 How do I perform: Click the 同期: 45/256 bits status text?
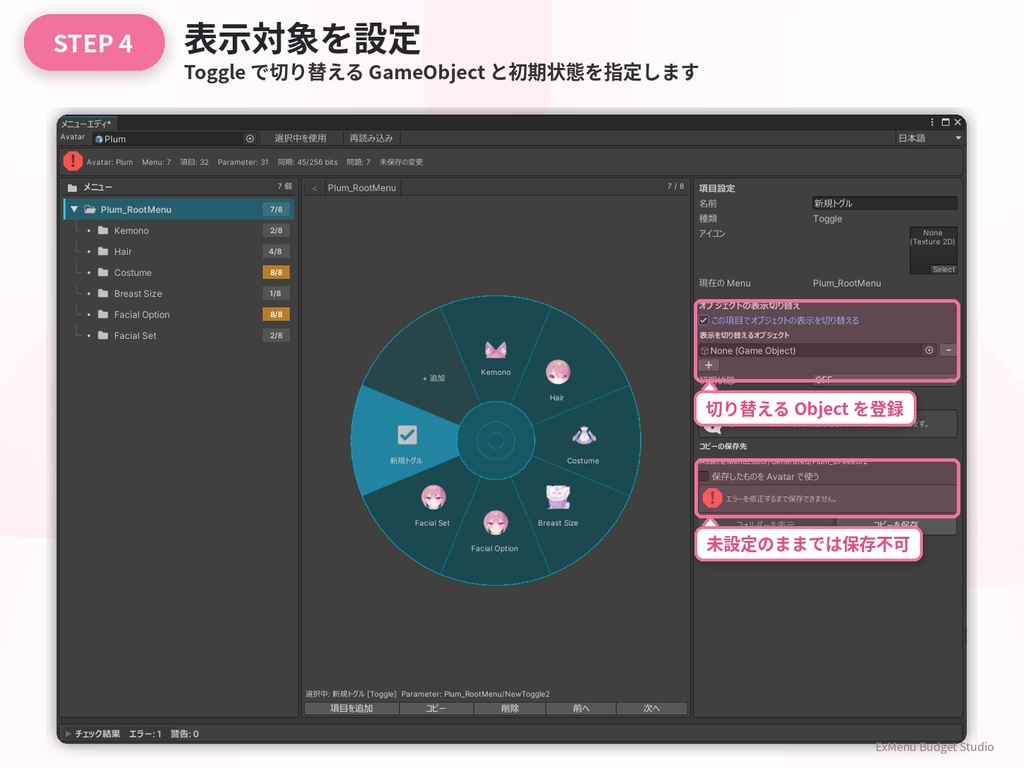coord(308,162)
